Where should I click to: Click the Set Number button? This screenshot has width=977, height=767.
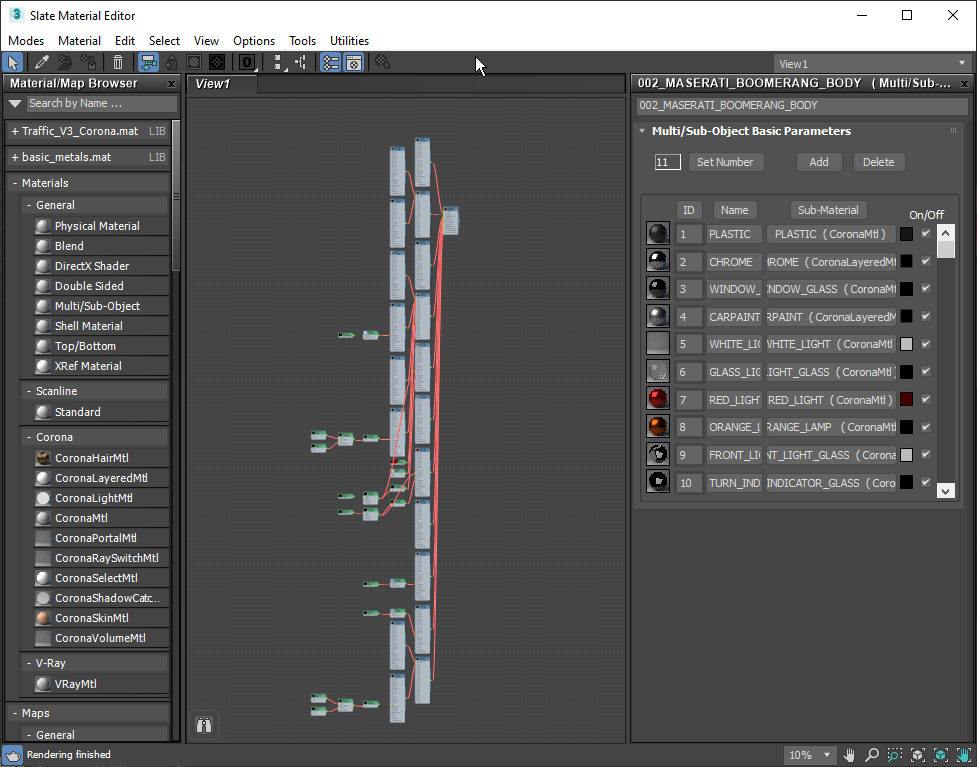point(725,162)
